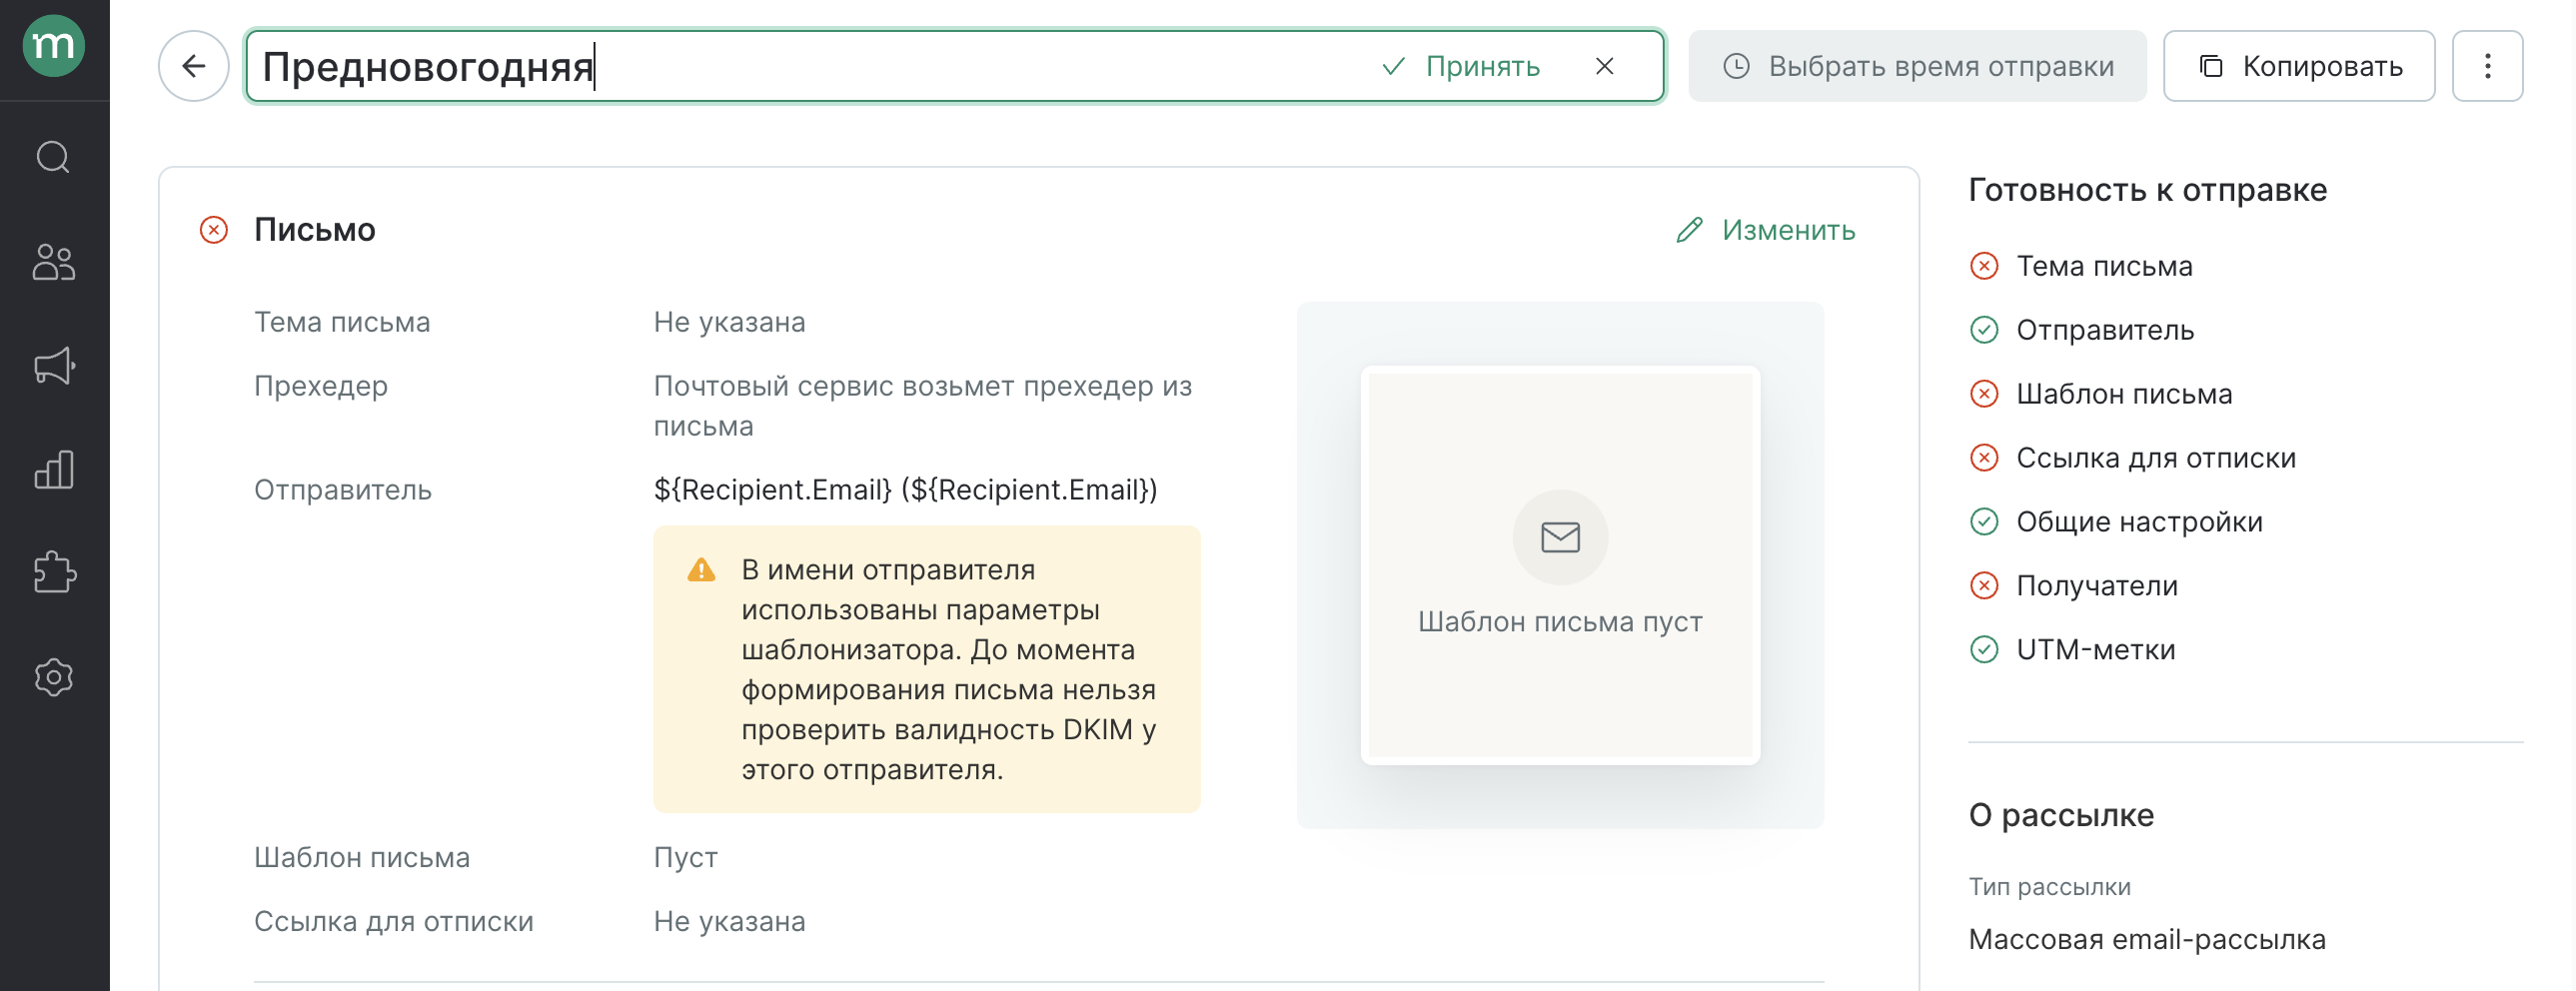Click UTM-метки in readiness checklist
This screenshot has height=991, width=2576.
pos(2096,650)
